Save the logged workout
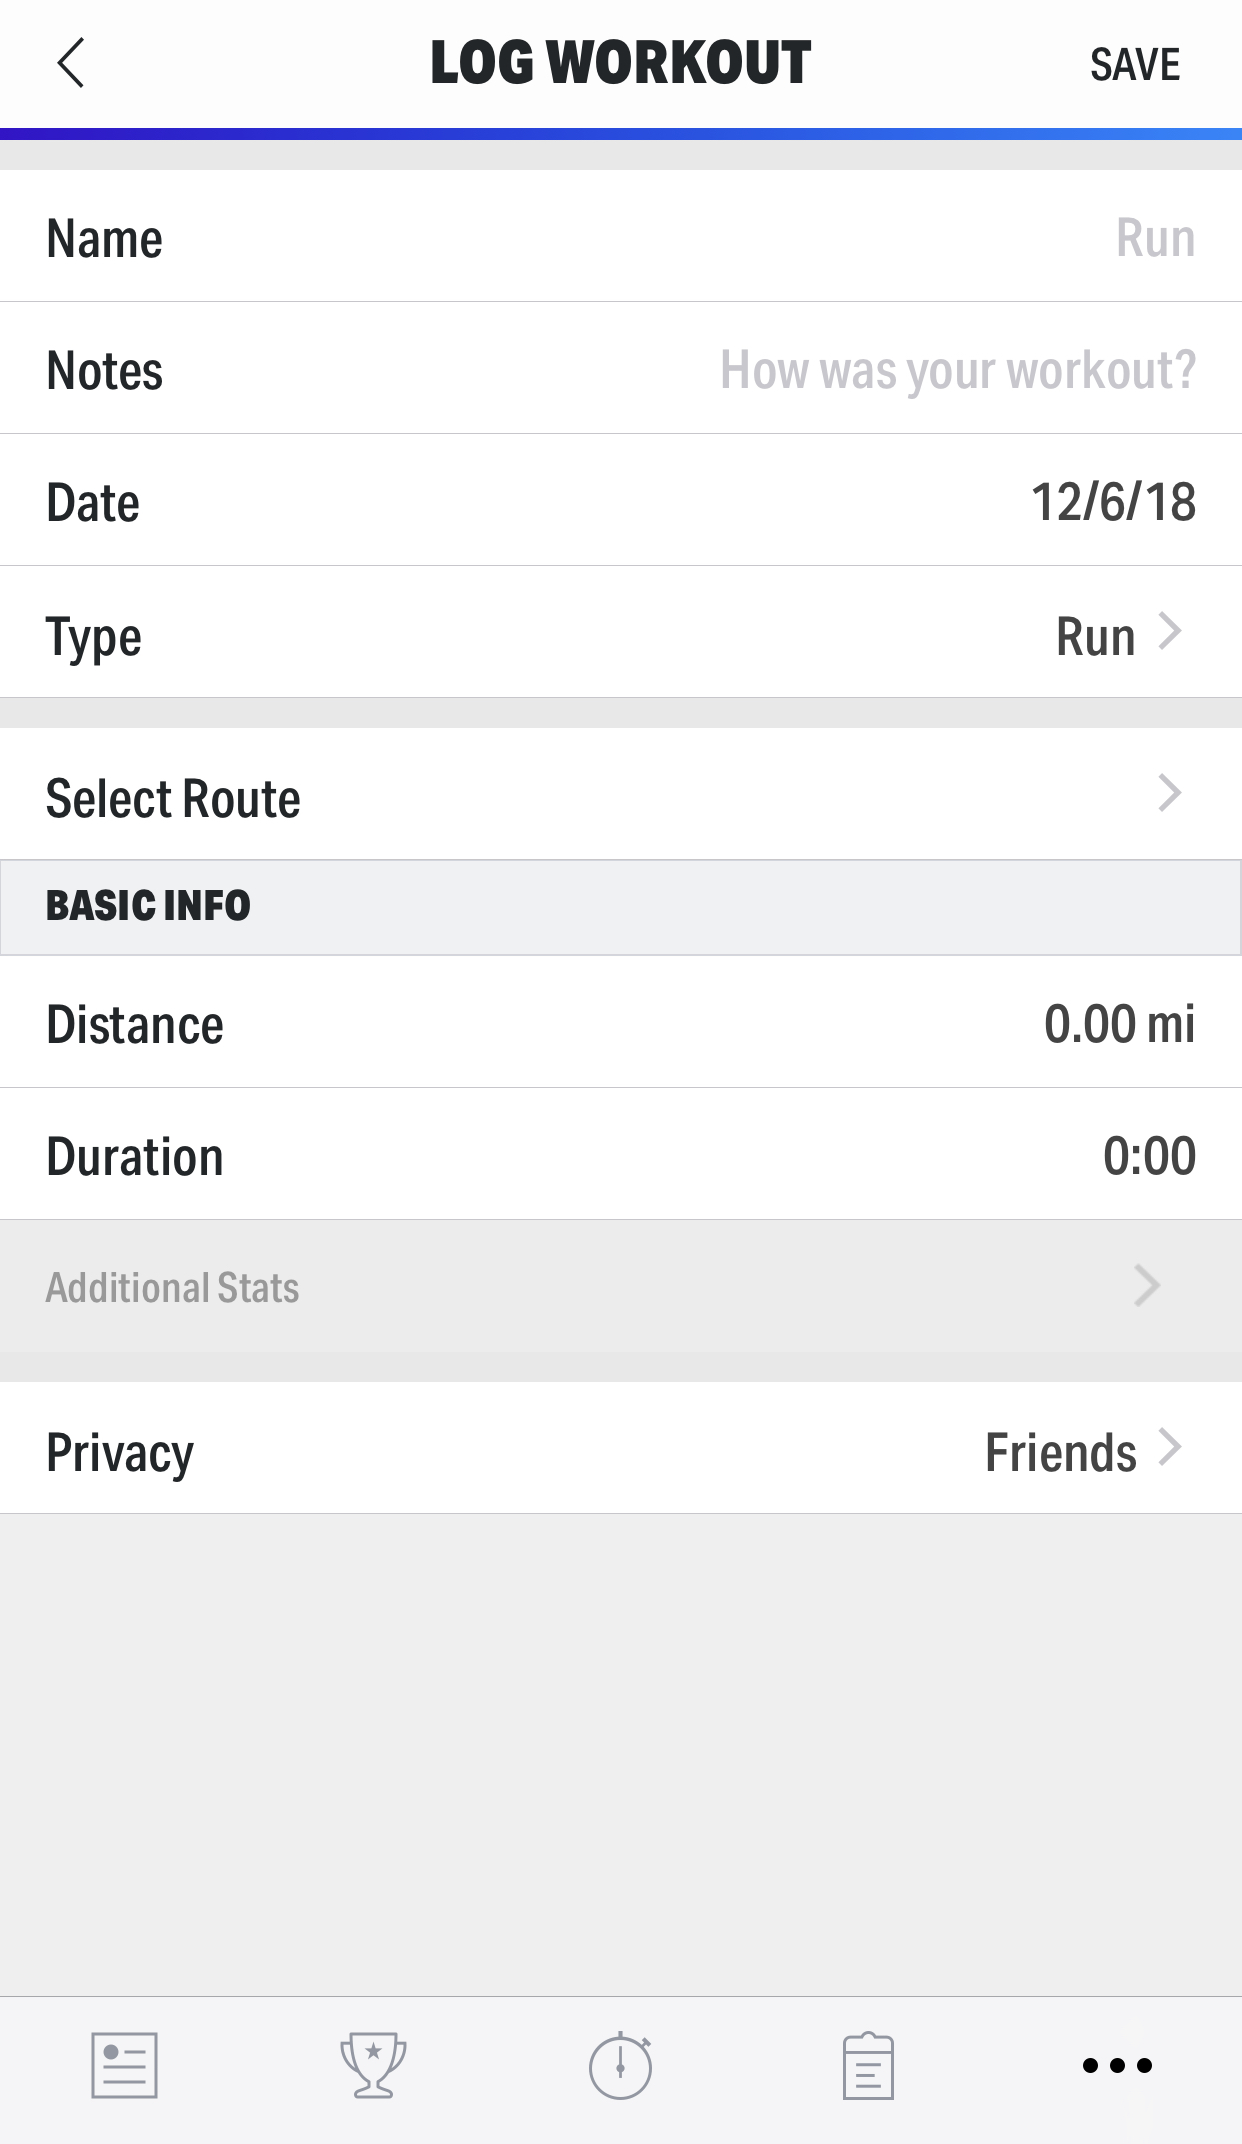The height and width of the screenshot is (2144, 1242). coord(1135,65)
